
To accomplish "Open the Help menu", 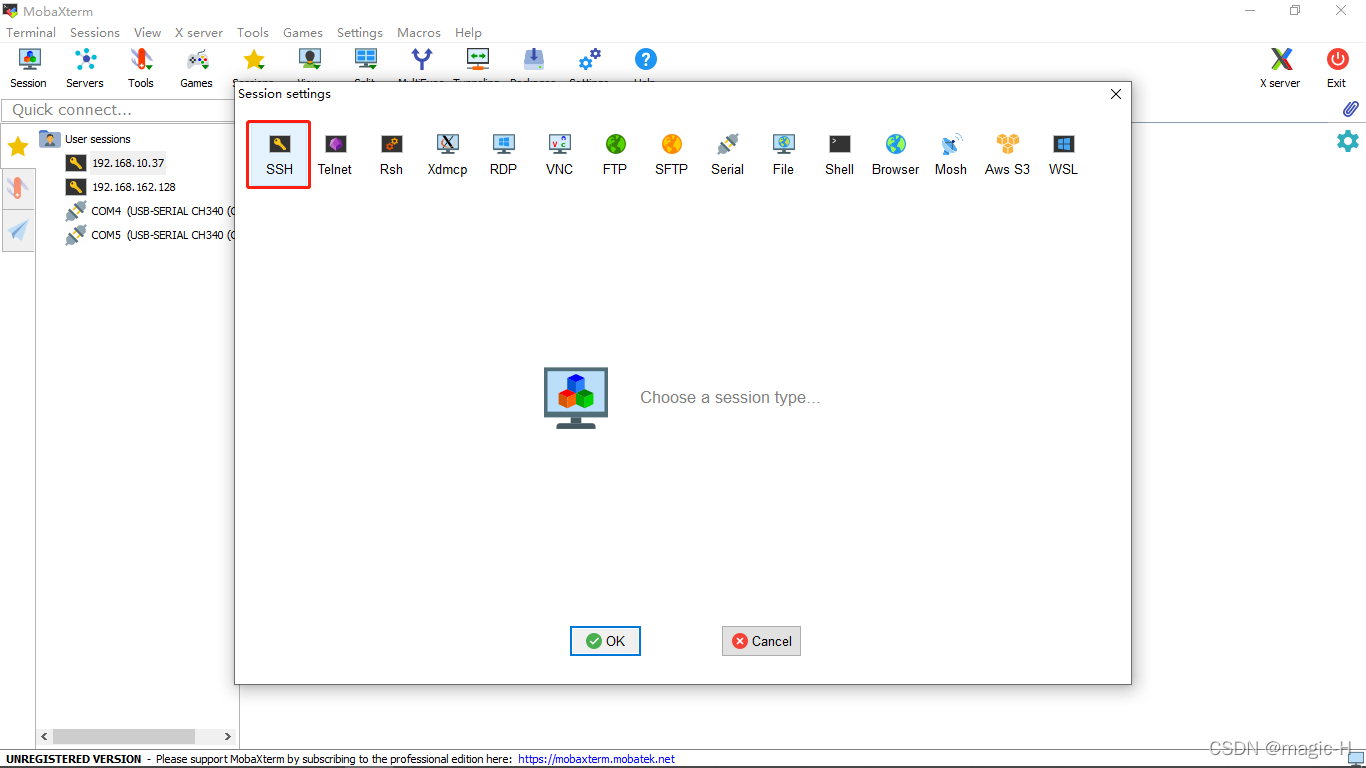I will 468,32.
